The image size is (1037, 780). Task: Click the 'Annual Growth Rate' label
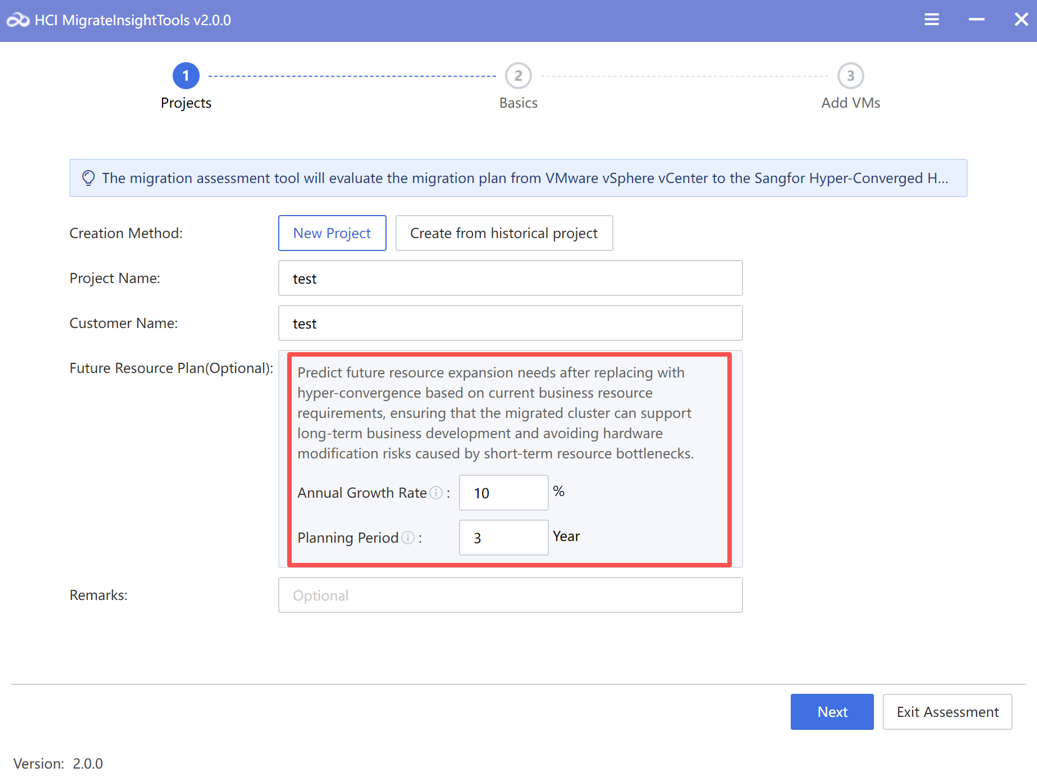[362, 492]
